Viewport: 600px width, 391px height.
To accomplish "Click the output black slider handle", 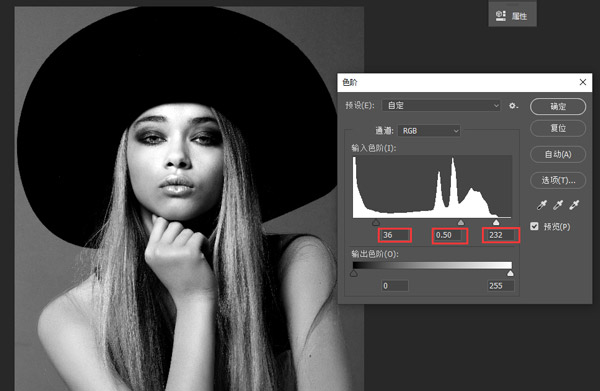I will click(x=354, y=273).
